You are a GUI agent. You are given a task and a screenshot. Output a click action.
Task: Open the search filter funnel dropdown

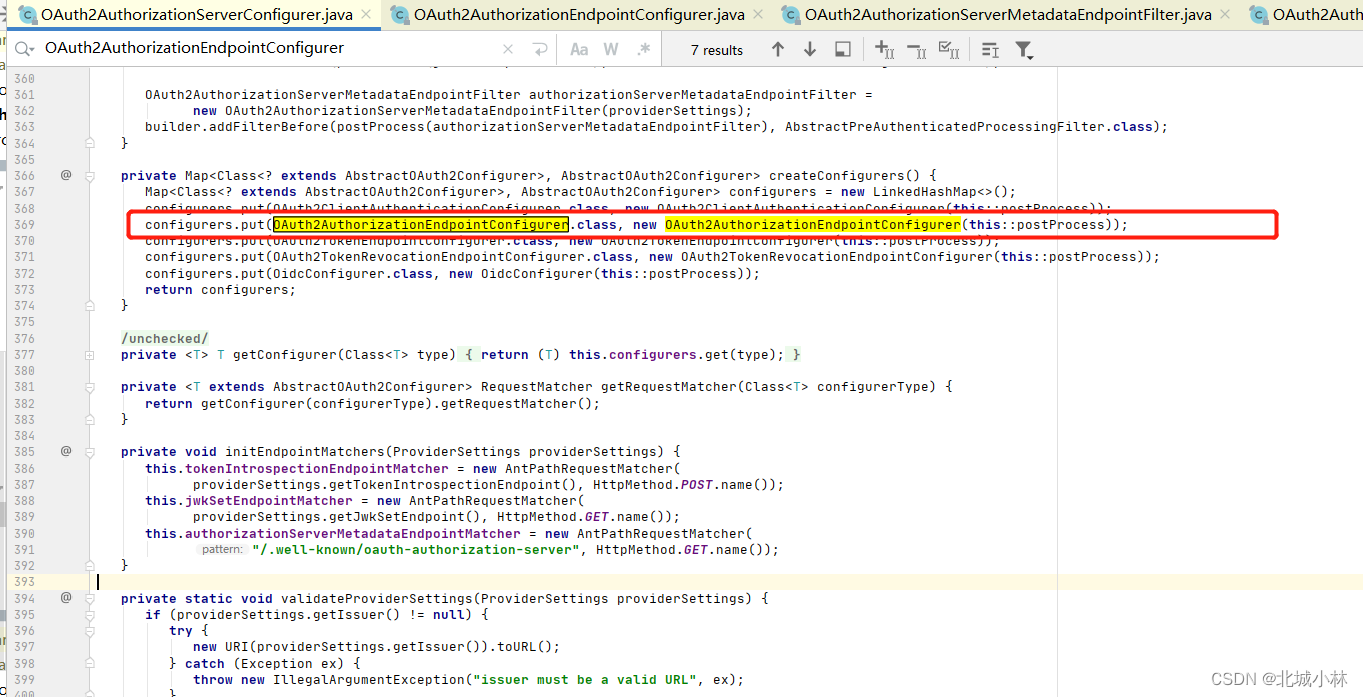pyautogui.click(x=1024, y=49)
